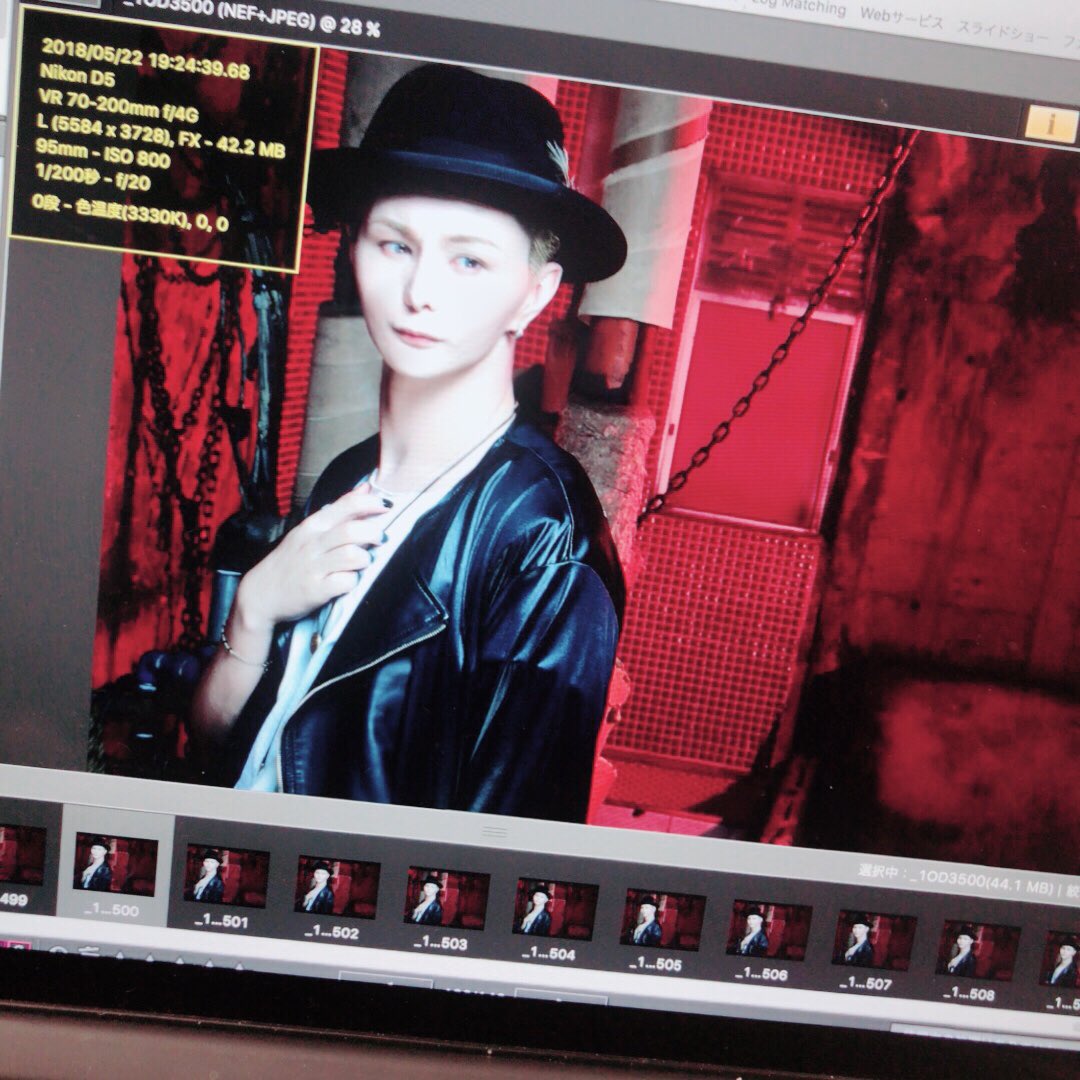This screenshot has height=1080, width=1080.
Task: Select filmstrip thumbnail _1...507
Action: (873, 940)
